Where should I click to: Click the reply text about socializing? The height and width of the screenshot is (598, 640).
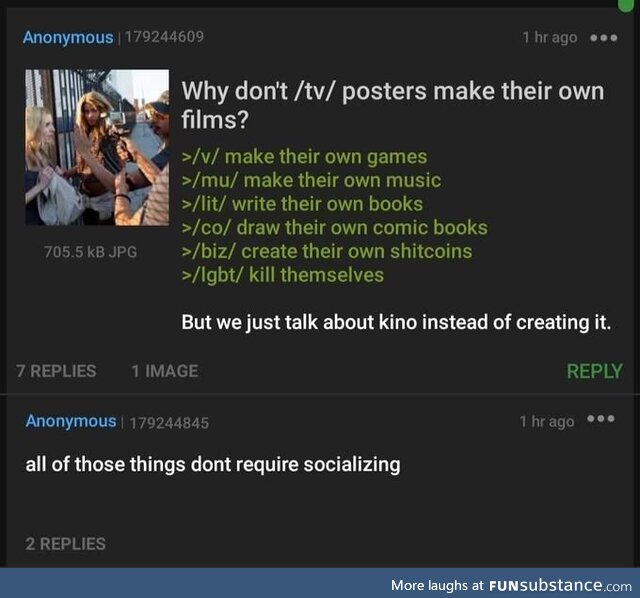tap(213, 465)
